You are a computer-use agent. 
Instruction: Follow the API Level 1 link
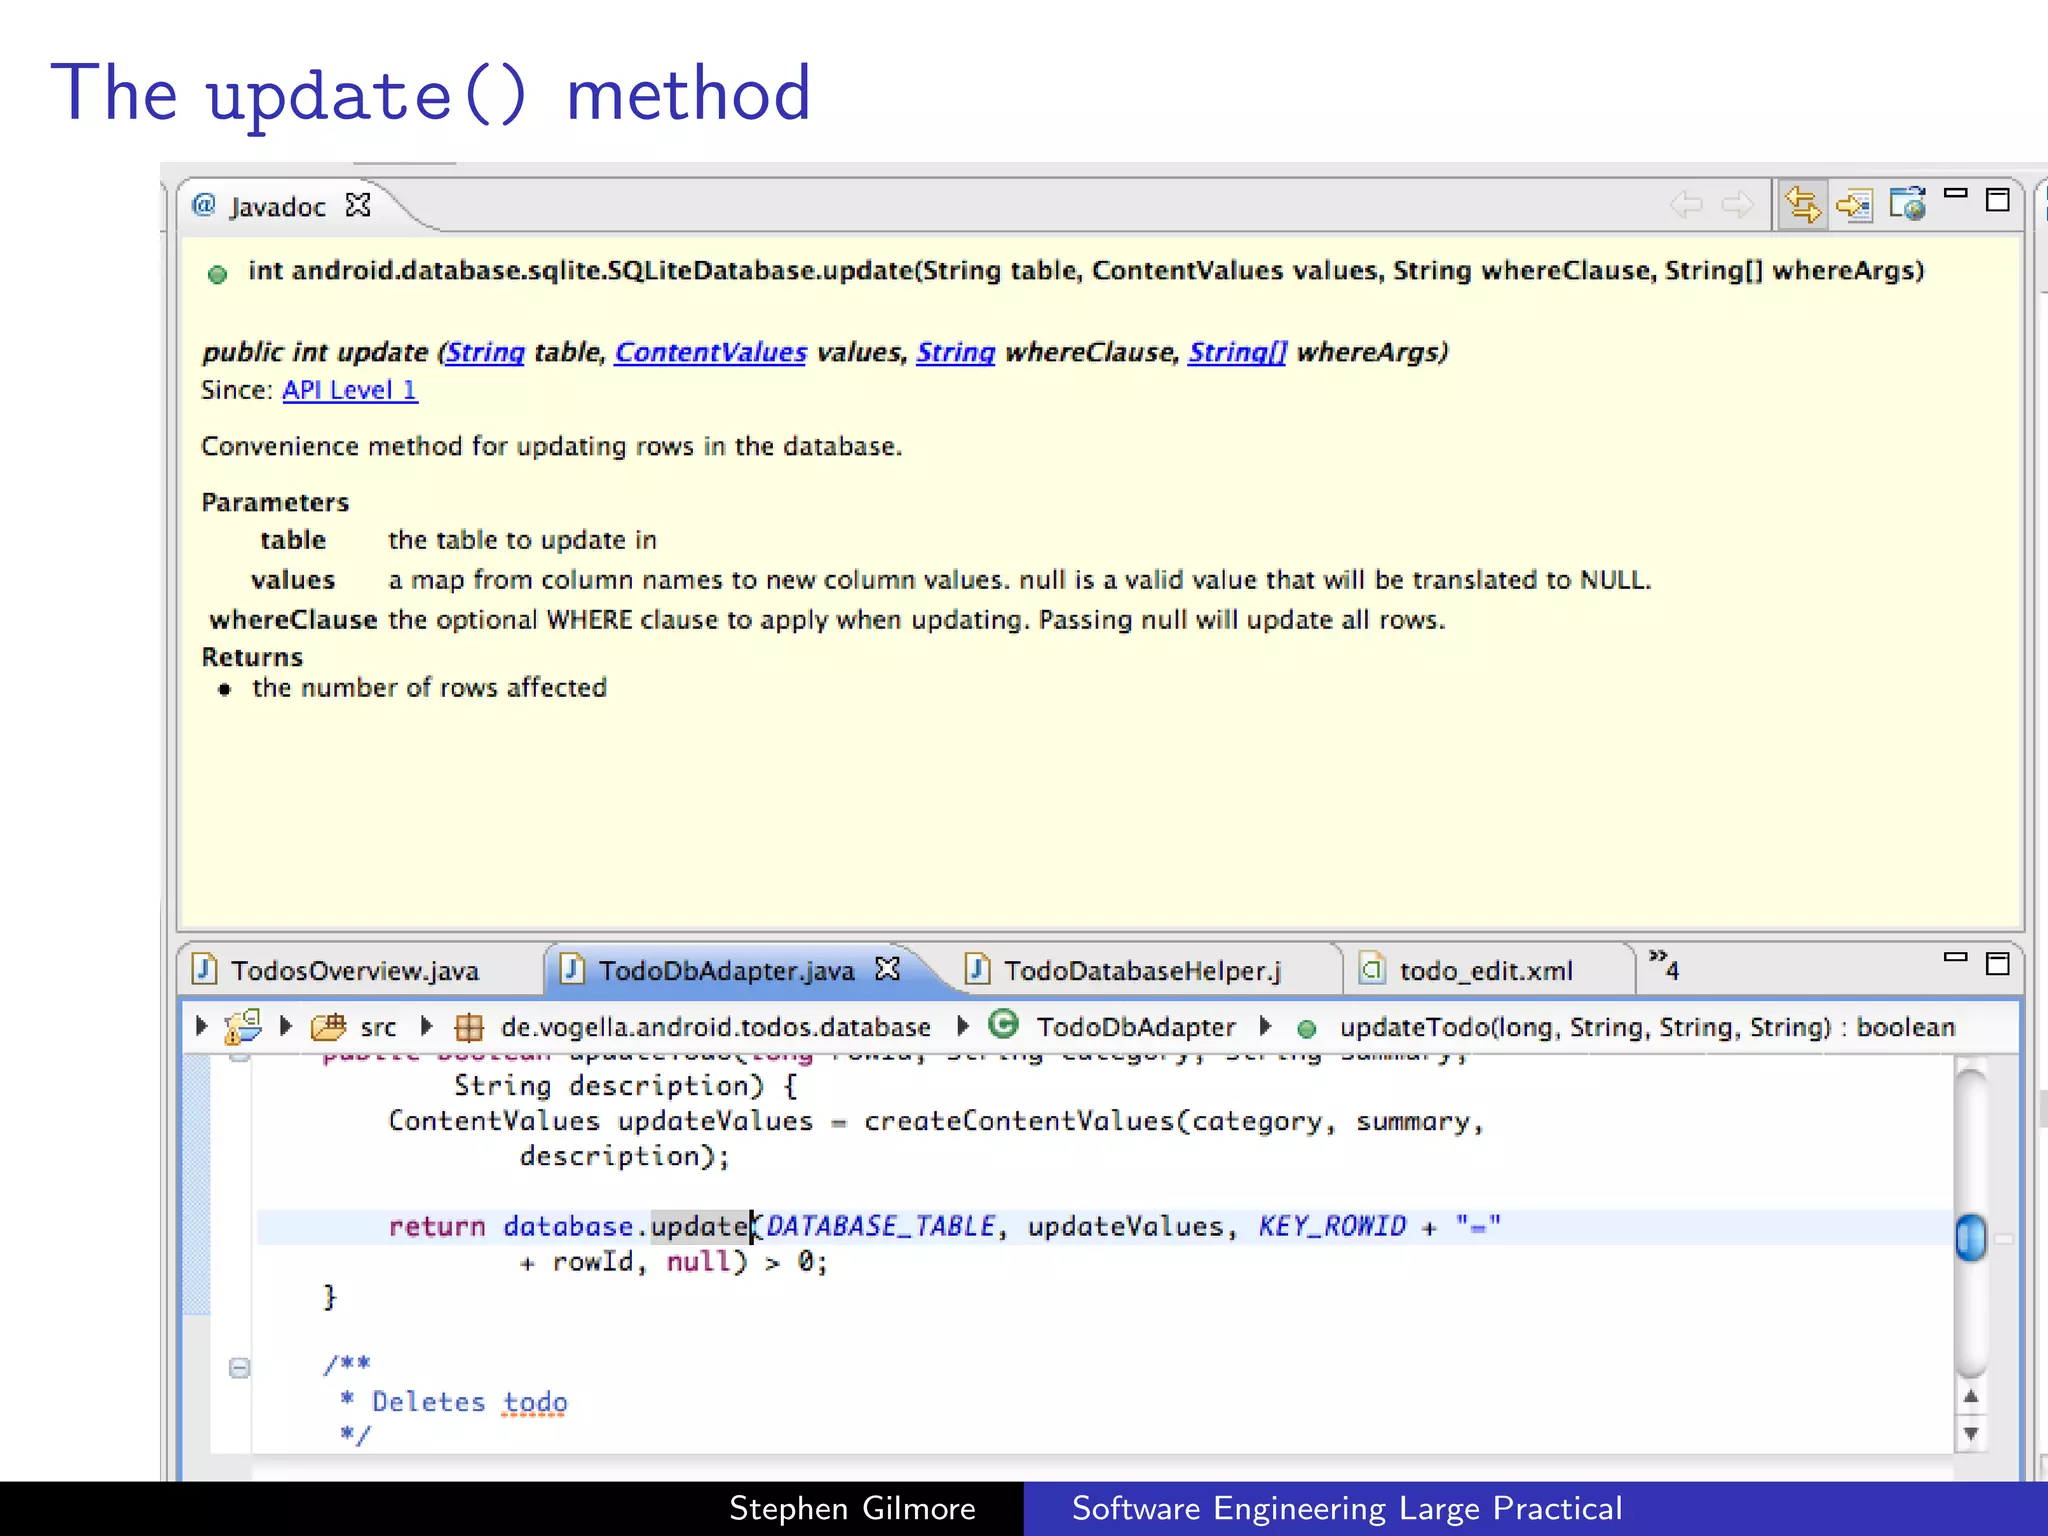[x=350, y=390]
